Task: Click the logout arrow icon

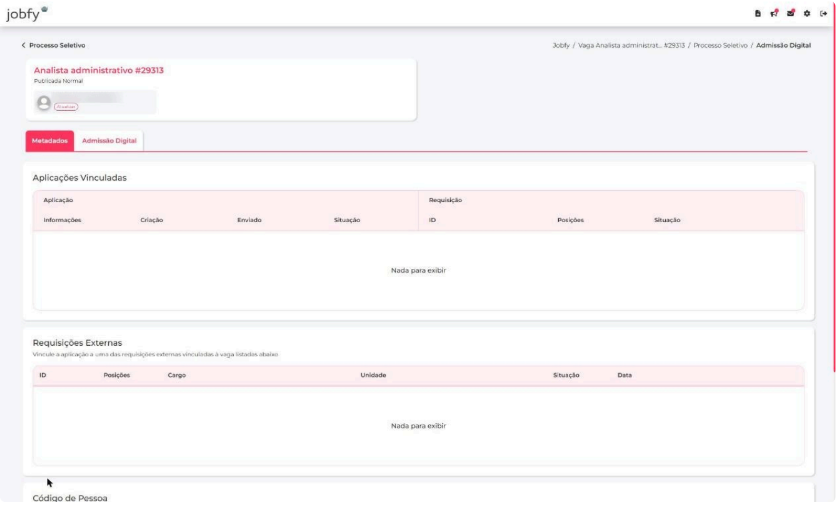Action: point(823,13)
